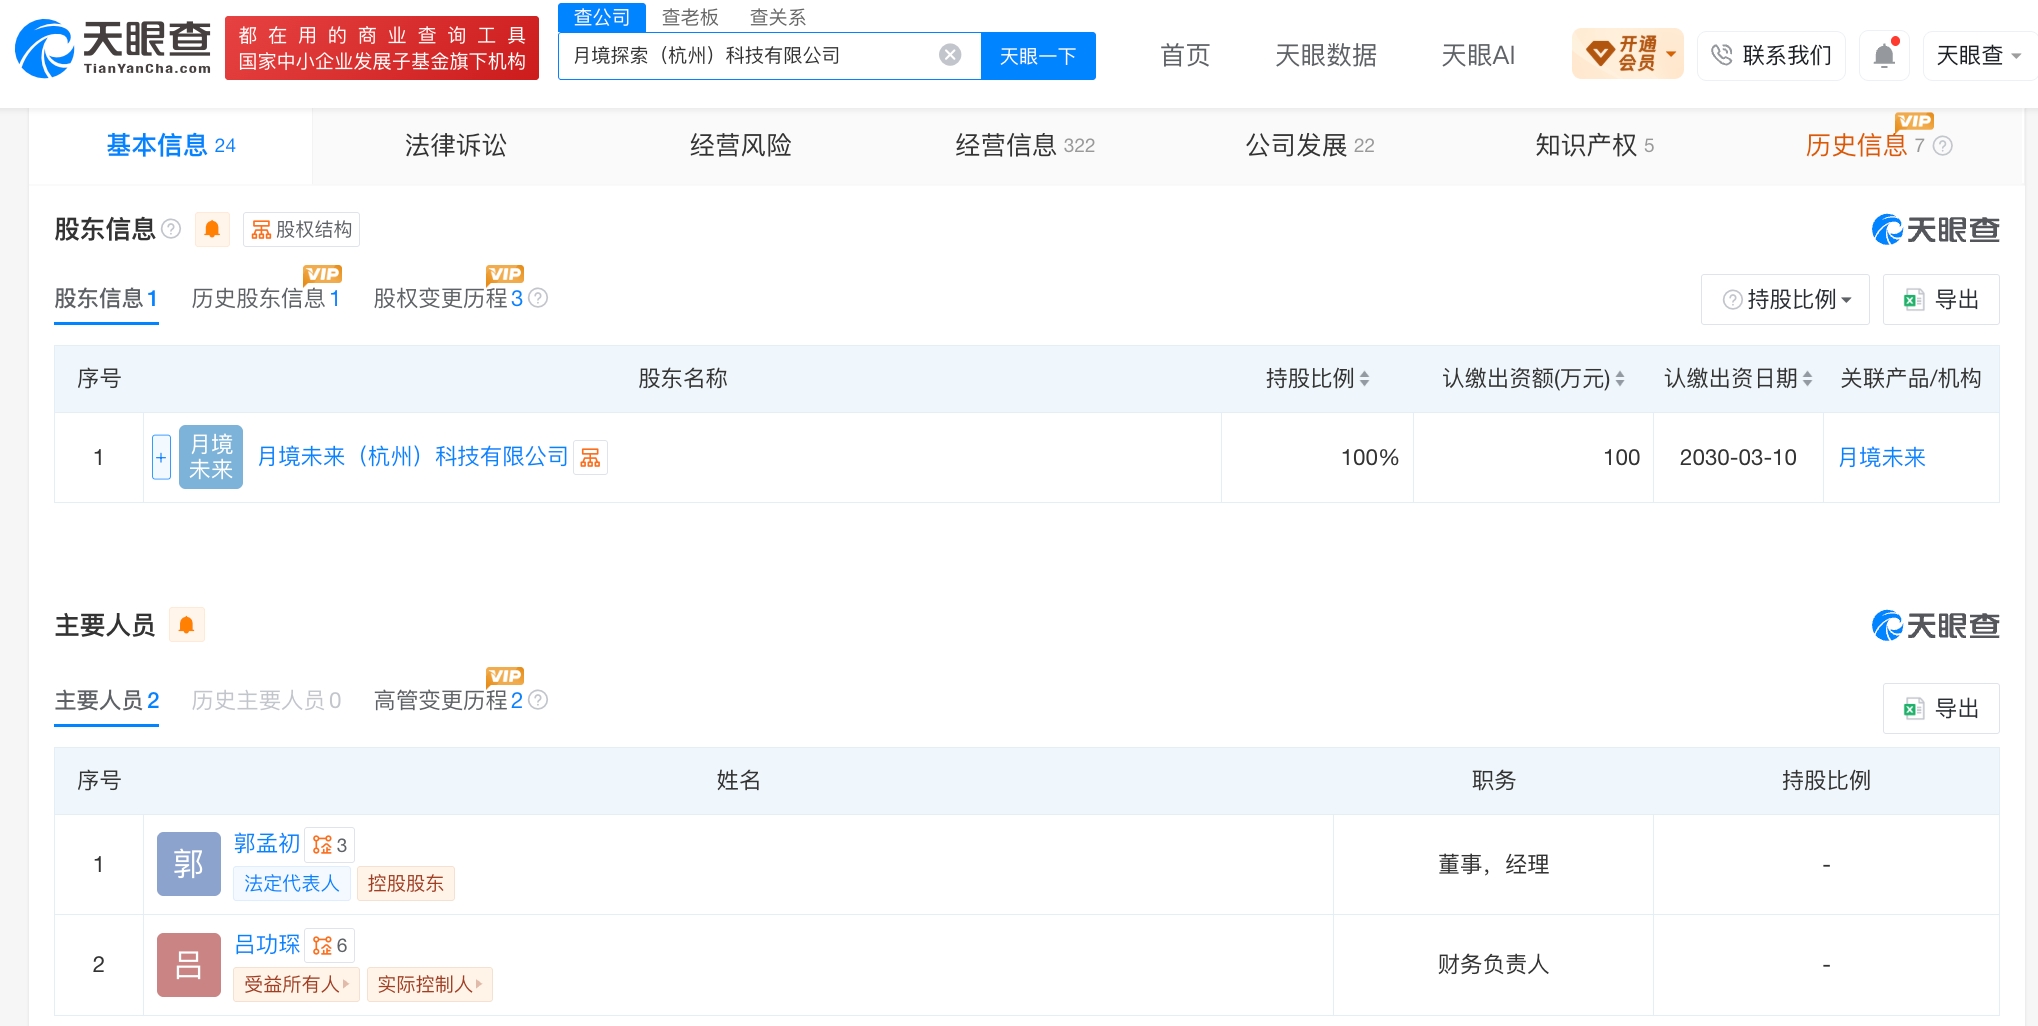This screenshot has height=1026, width=2038.
Task: Switch to 法律诉讼 tab
Action: point(456,146)
